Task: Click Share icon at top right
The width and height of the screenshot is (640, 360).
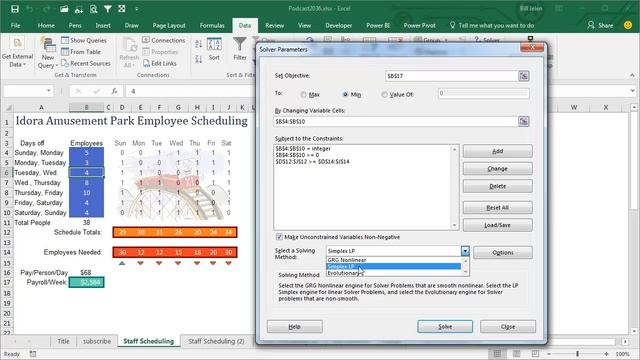Action: click(600, 25)
